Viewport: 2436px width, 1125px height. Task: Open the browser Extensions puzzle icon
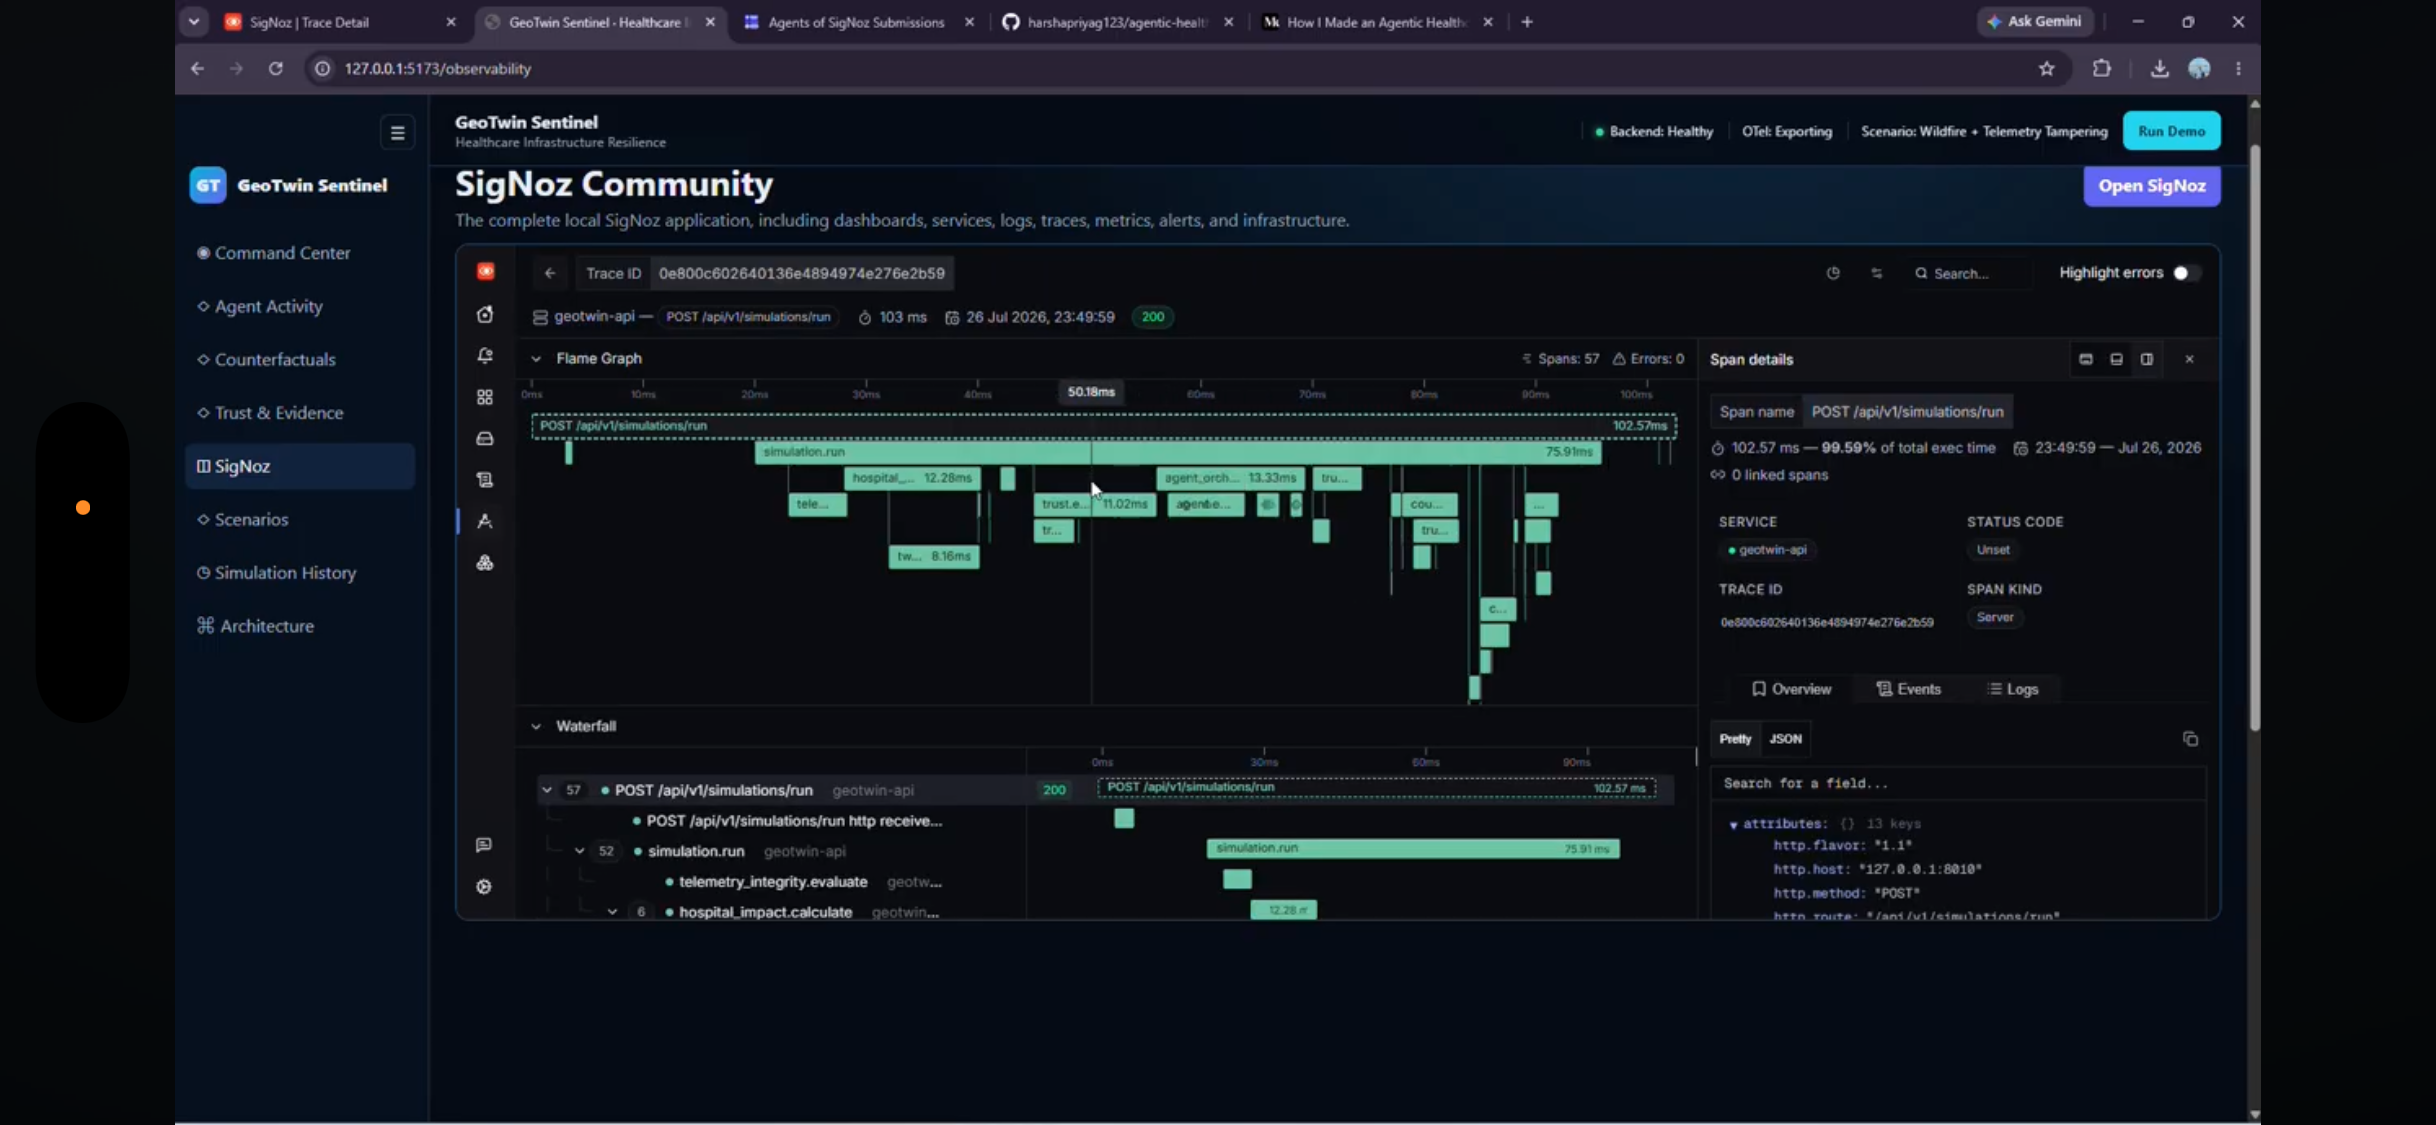tap(2102, 68)
